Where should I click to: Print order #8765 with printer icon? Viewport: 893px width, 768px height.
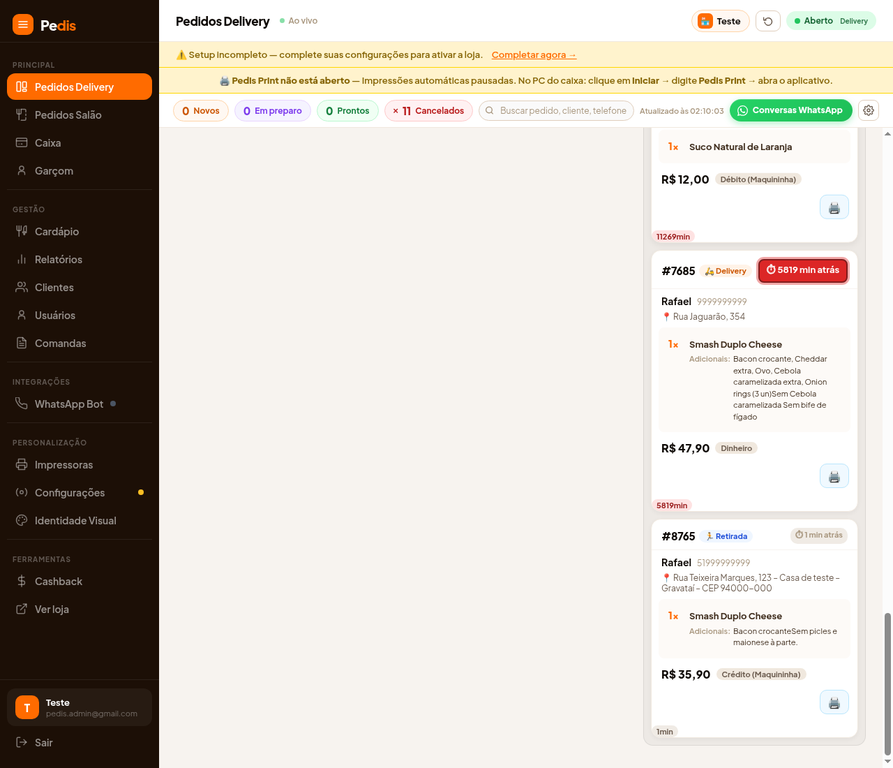[834, 703]
